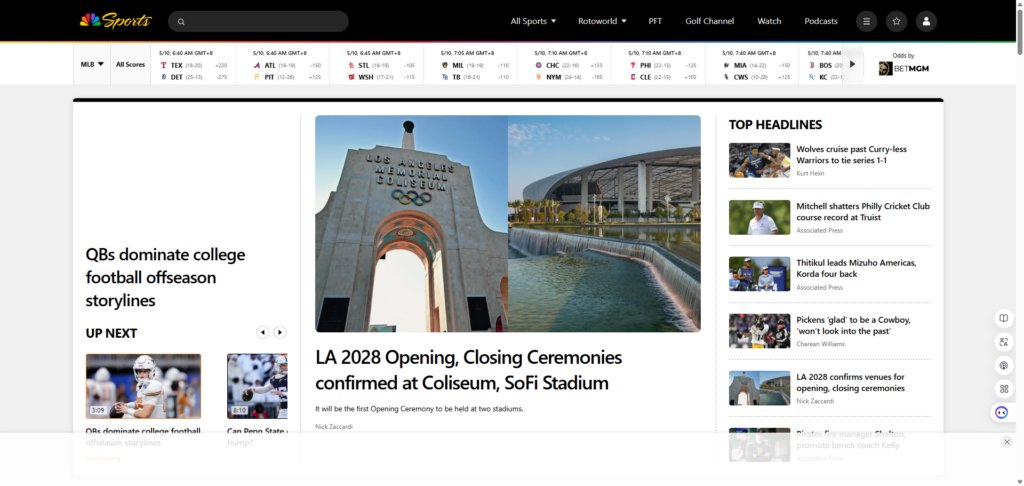The height and width of the screenshot is (486, 1024).
Task: Click Wolves-Warriors story thumbnail
Action: pos(760,161)
